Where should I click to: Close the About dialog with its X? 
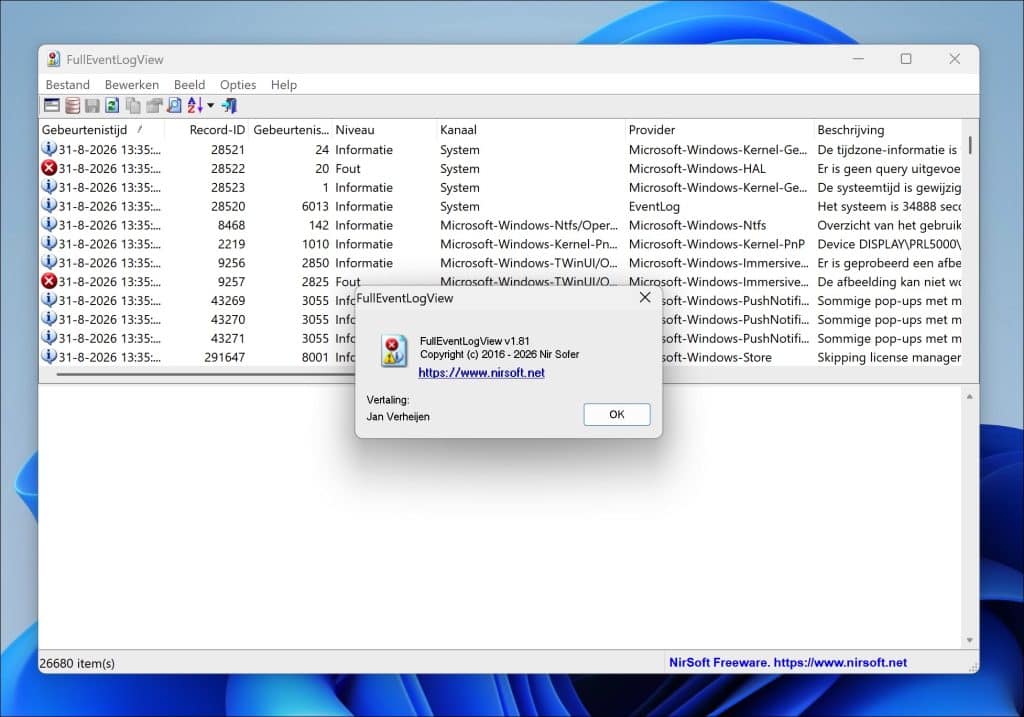coord(645,298)
